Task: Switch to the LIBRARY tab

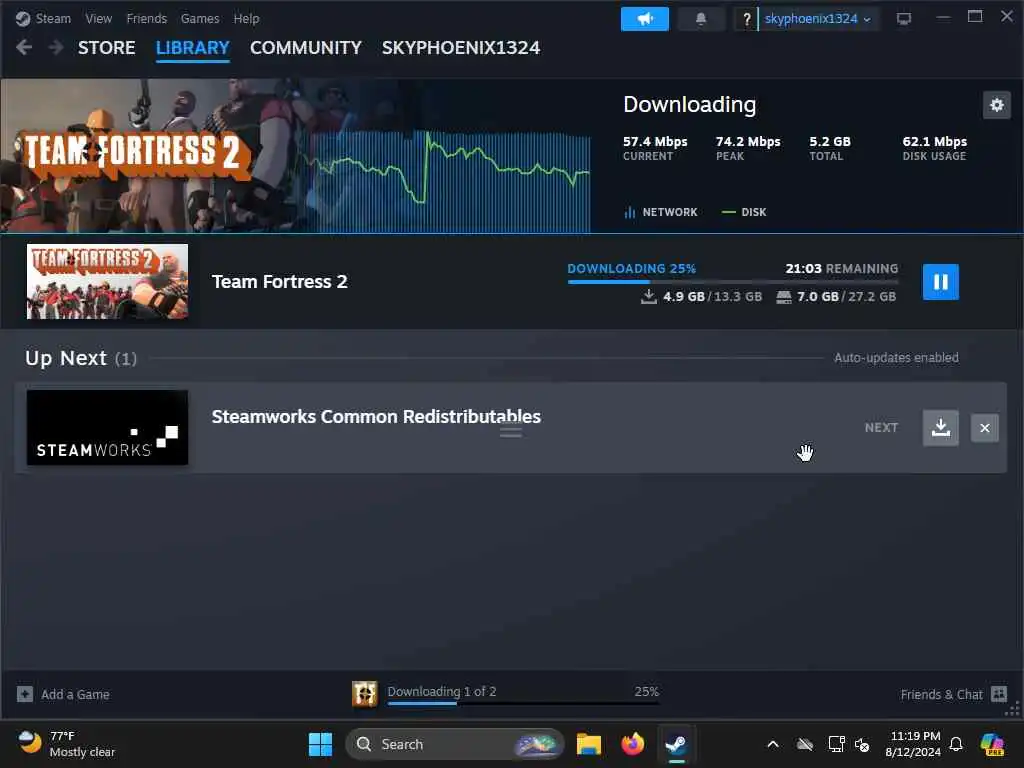Action: (193, 48)
